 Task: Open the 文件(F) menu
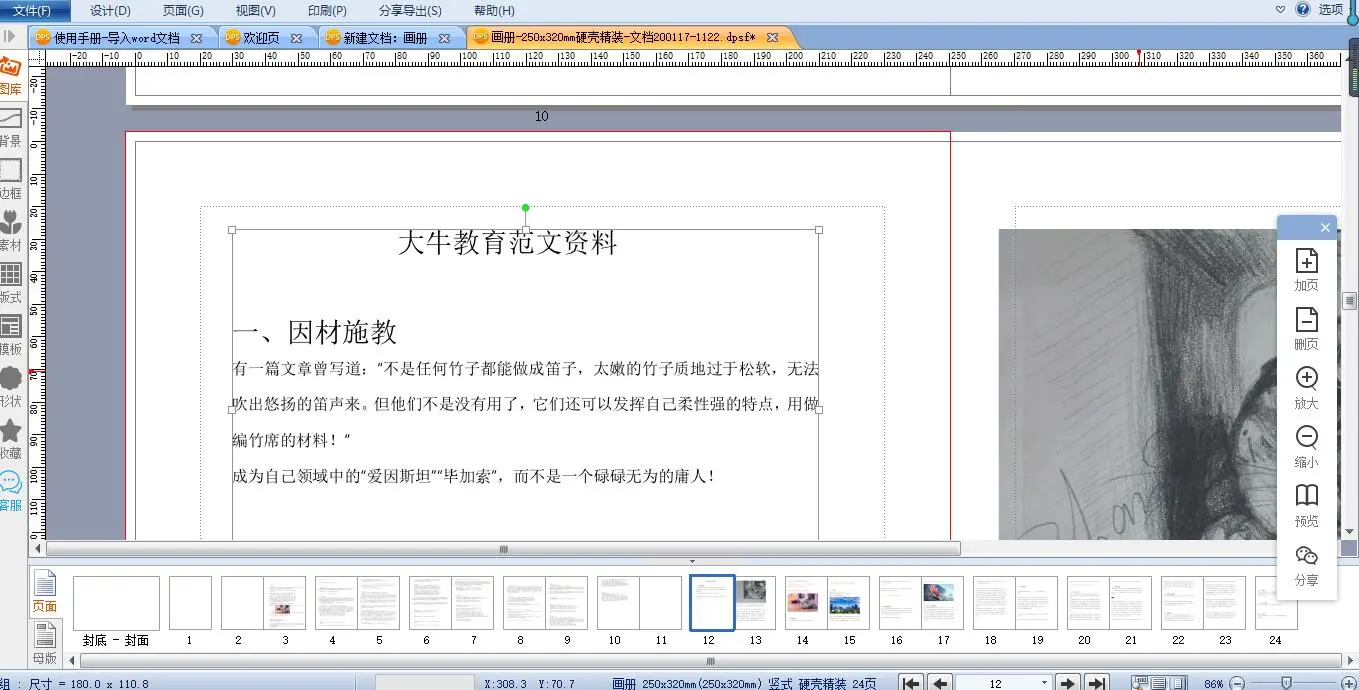click(x=33, y=11)
